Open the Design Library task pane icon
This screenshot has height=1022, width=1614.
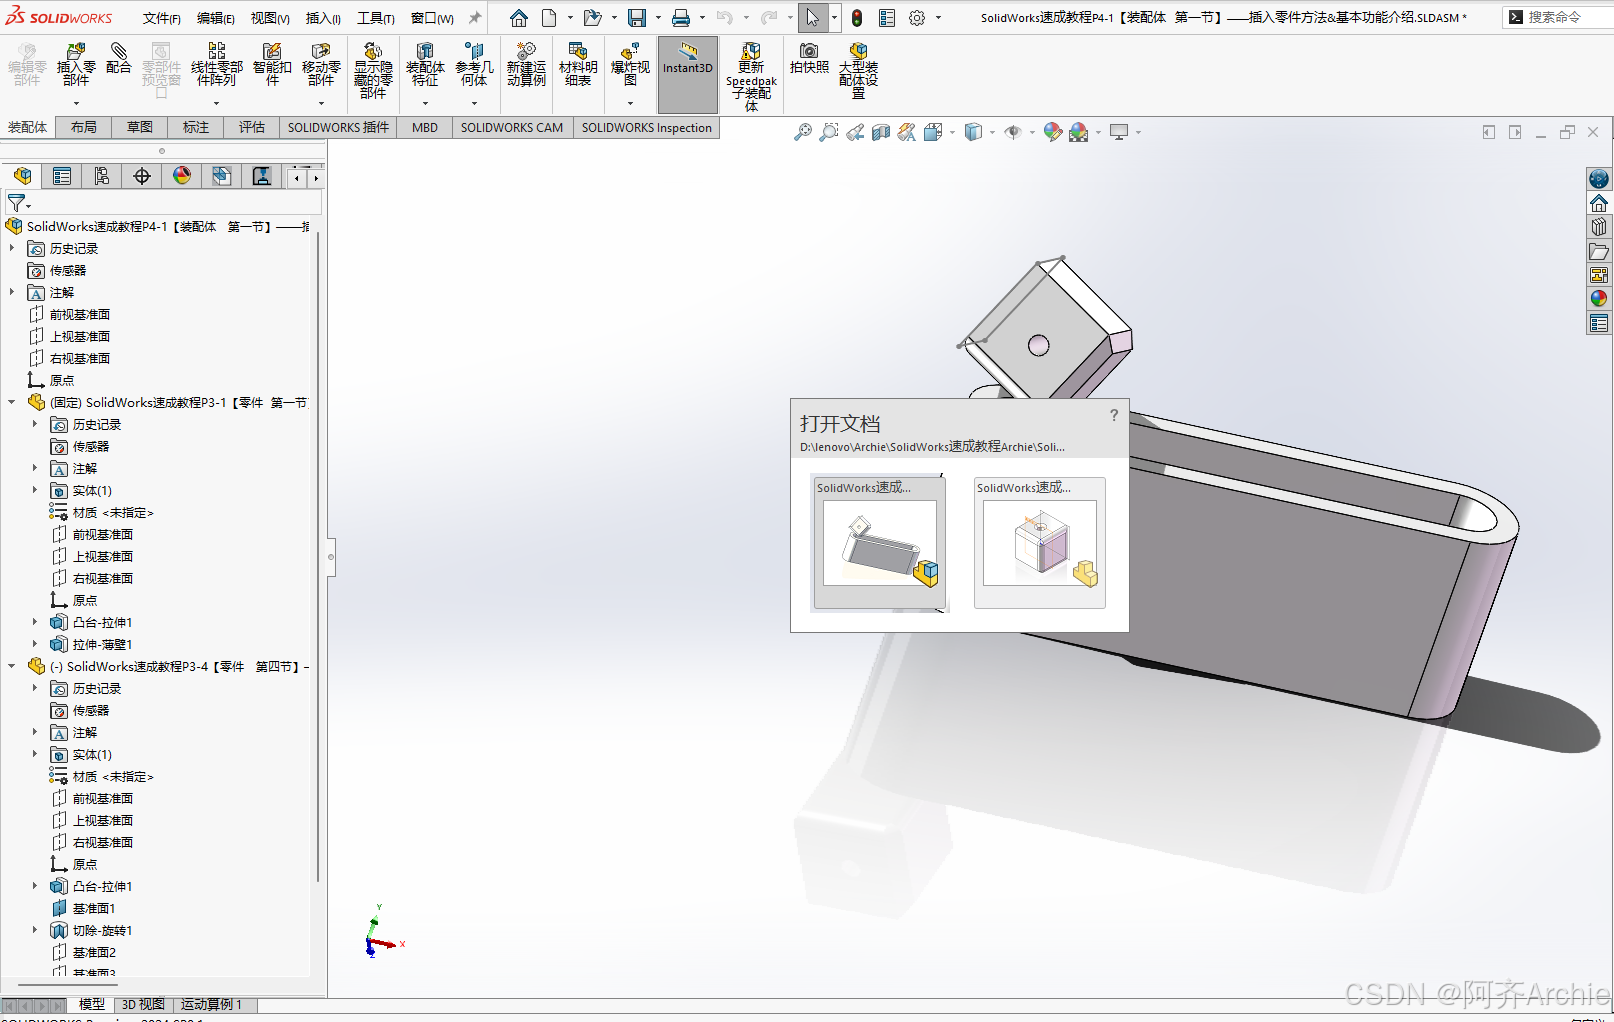click(1599, 227)
